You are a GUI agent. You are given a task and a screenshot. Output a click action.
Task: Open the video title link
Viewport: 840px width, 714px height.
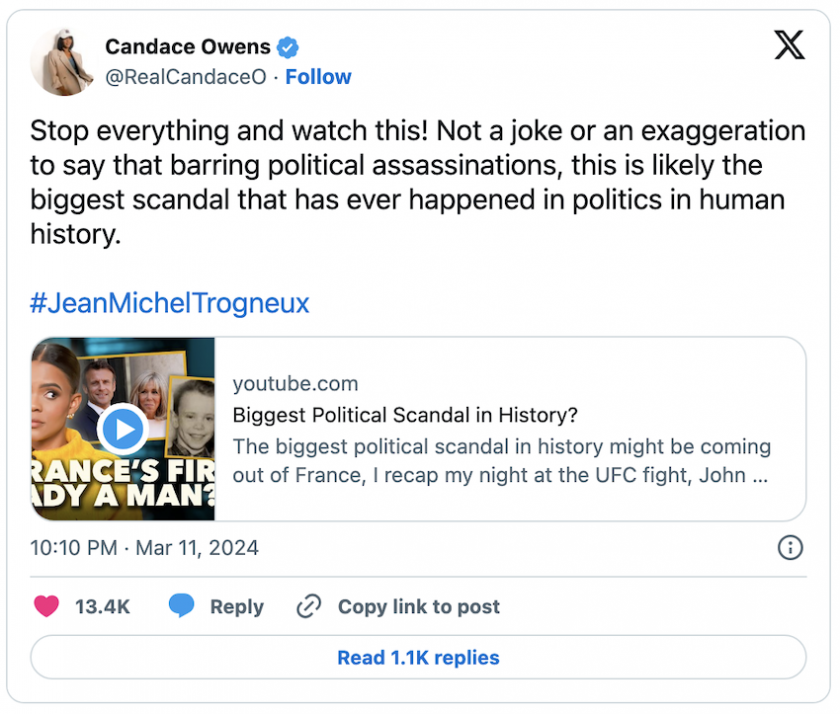click(405, 415)
